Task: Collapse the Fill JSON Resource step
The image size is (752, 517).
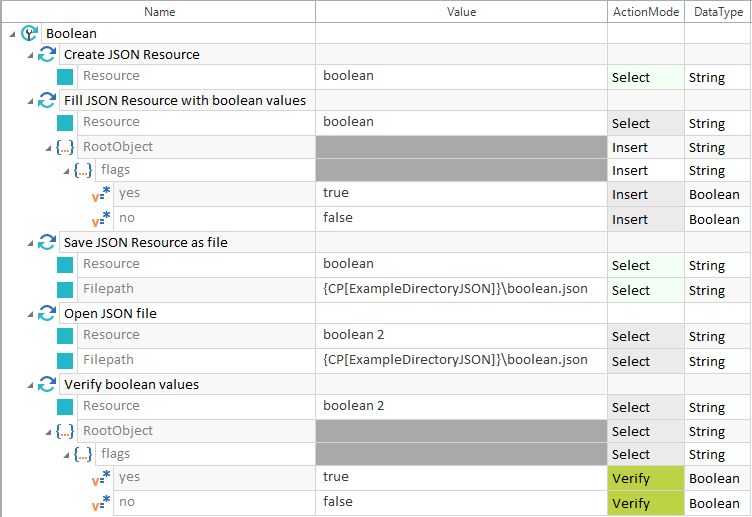Action: [x=30, y=100]
